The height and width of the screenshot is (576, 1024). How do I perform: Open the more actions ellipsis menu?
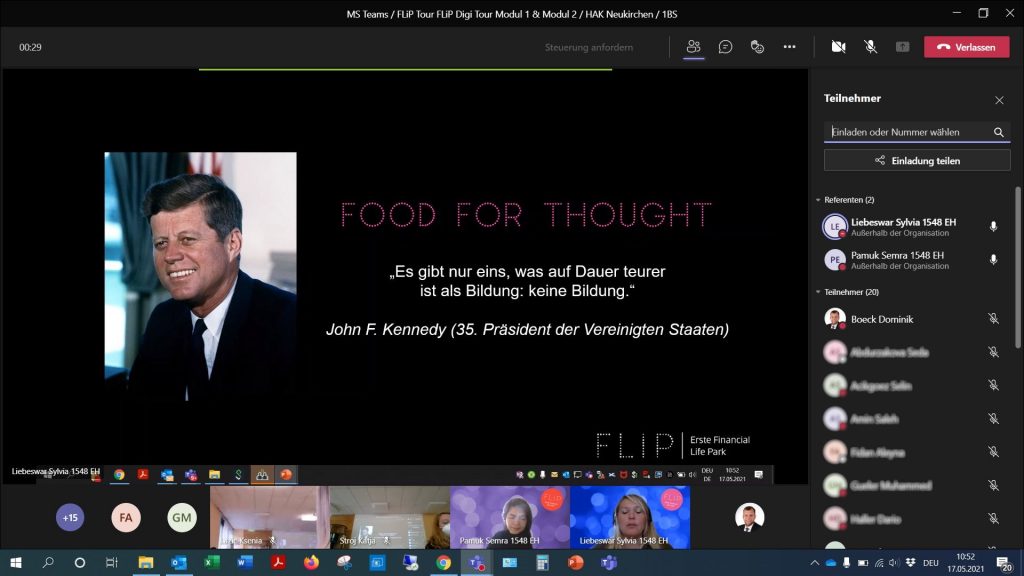point(789,47)
